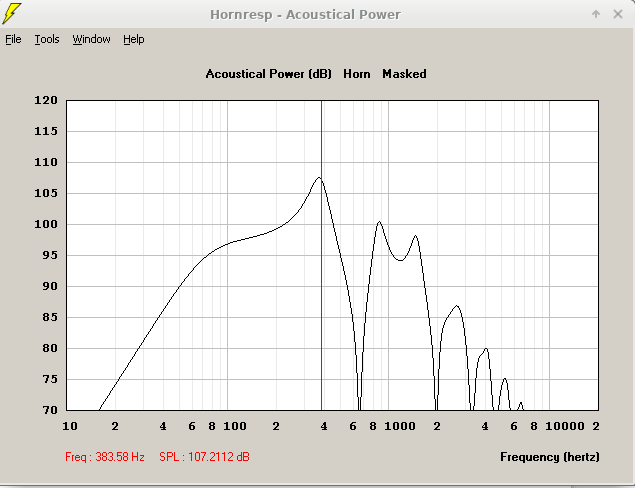
Task: Click the 10000 Hz x-axis label
Action: [565, 426]
